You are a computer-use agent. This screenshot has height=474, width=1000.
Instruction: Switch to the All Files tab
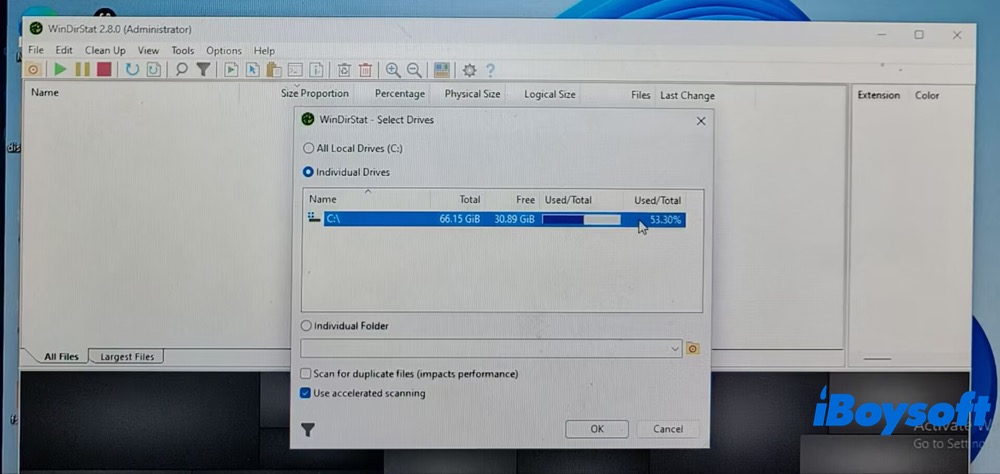pos(61,357)
